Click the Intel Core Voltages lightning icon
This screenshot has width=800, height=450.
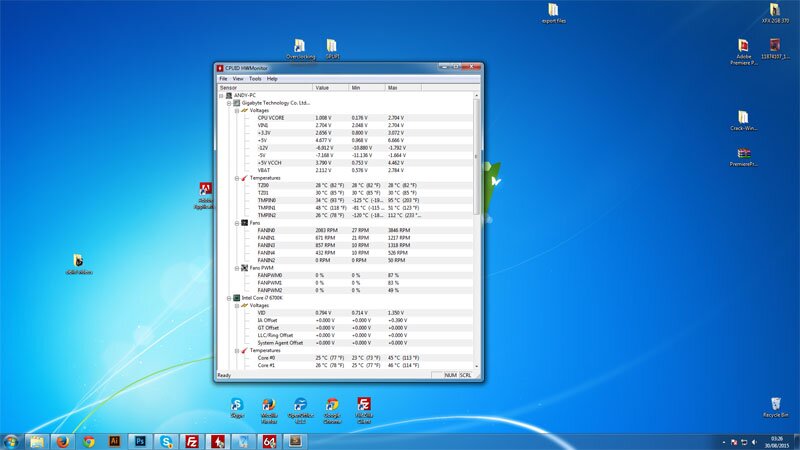click(244, 306)
